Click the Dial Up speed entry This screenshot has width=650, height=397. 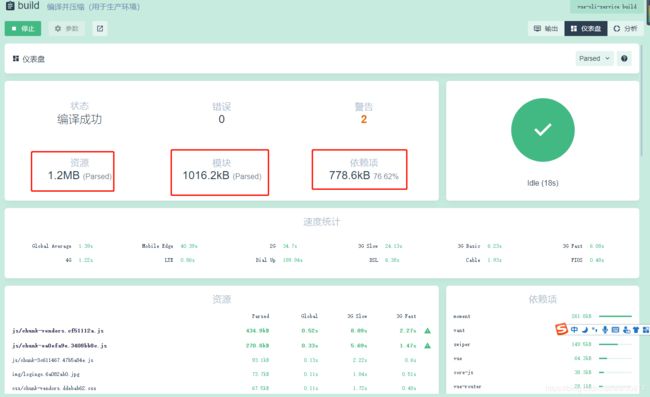(279, 260)
